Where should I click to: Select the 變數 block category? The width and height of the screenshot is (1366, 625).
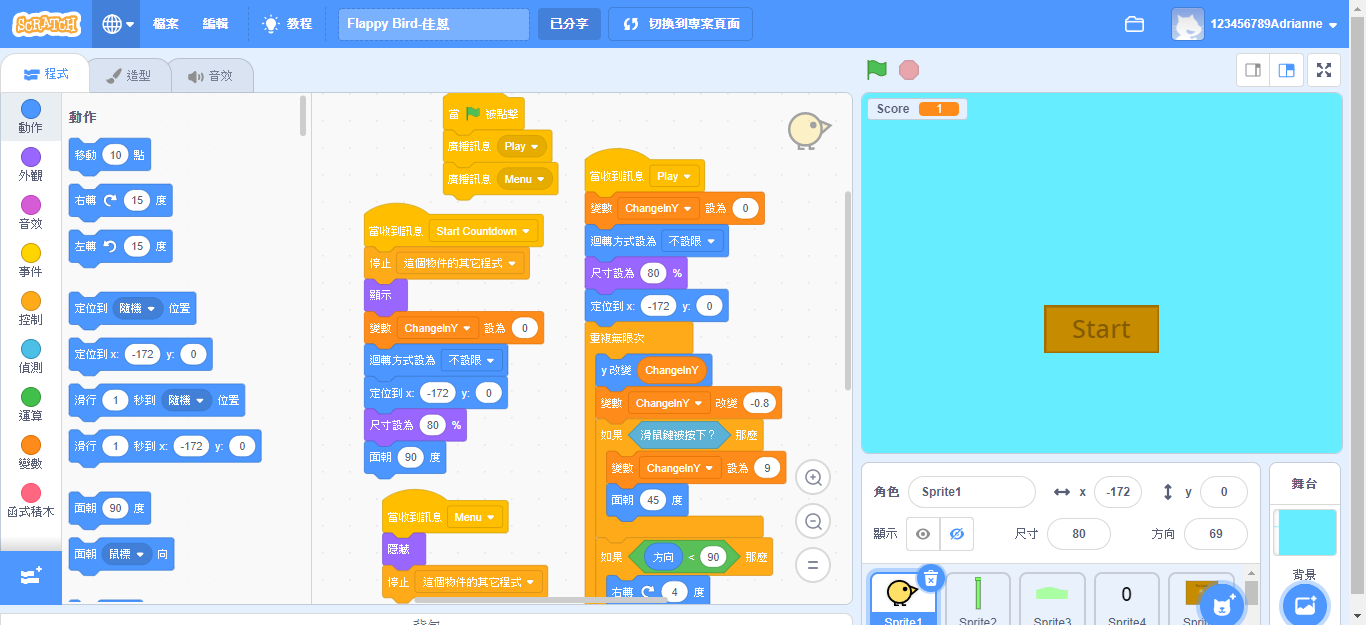point(31,452)
